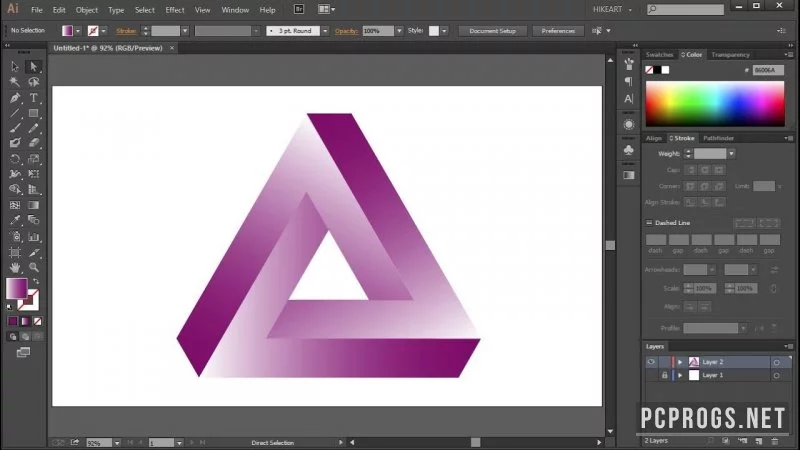The width and height of the screenshot is (800, 450).
Task: Close the Untitled-1 document tab
Action: pos(172,48)
